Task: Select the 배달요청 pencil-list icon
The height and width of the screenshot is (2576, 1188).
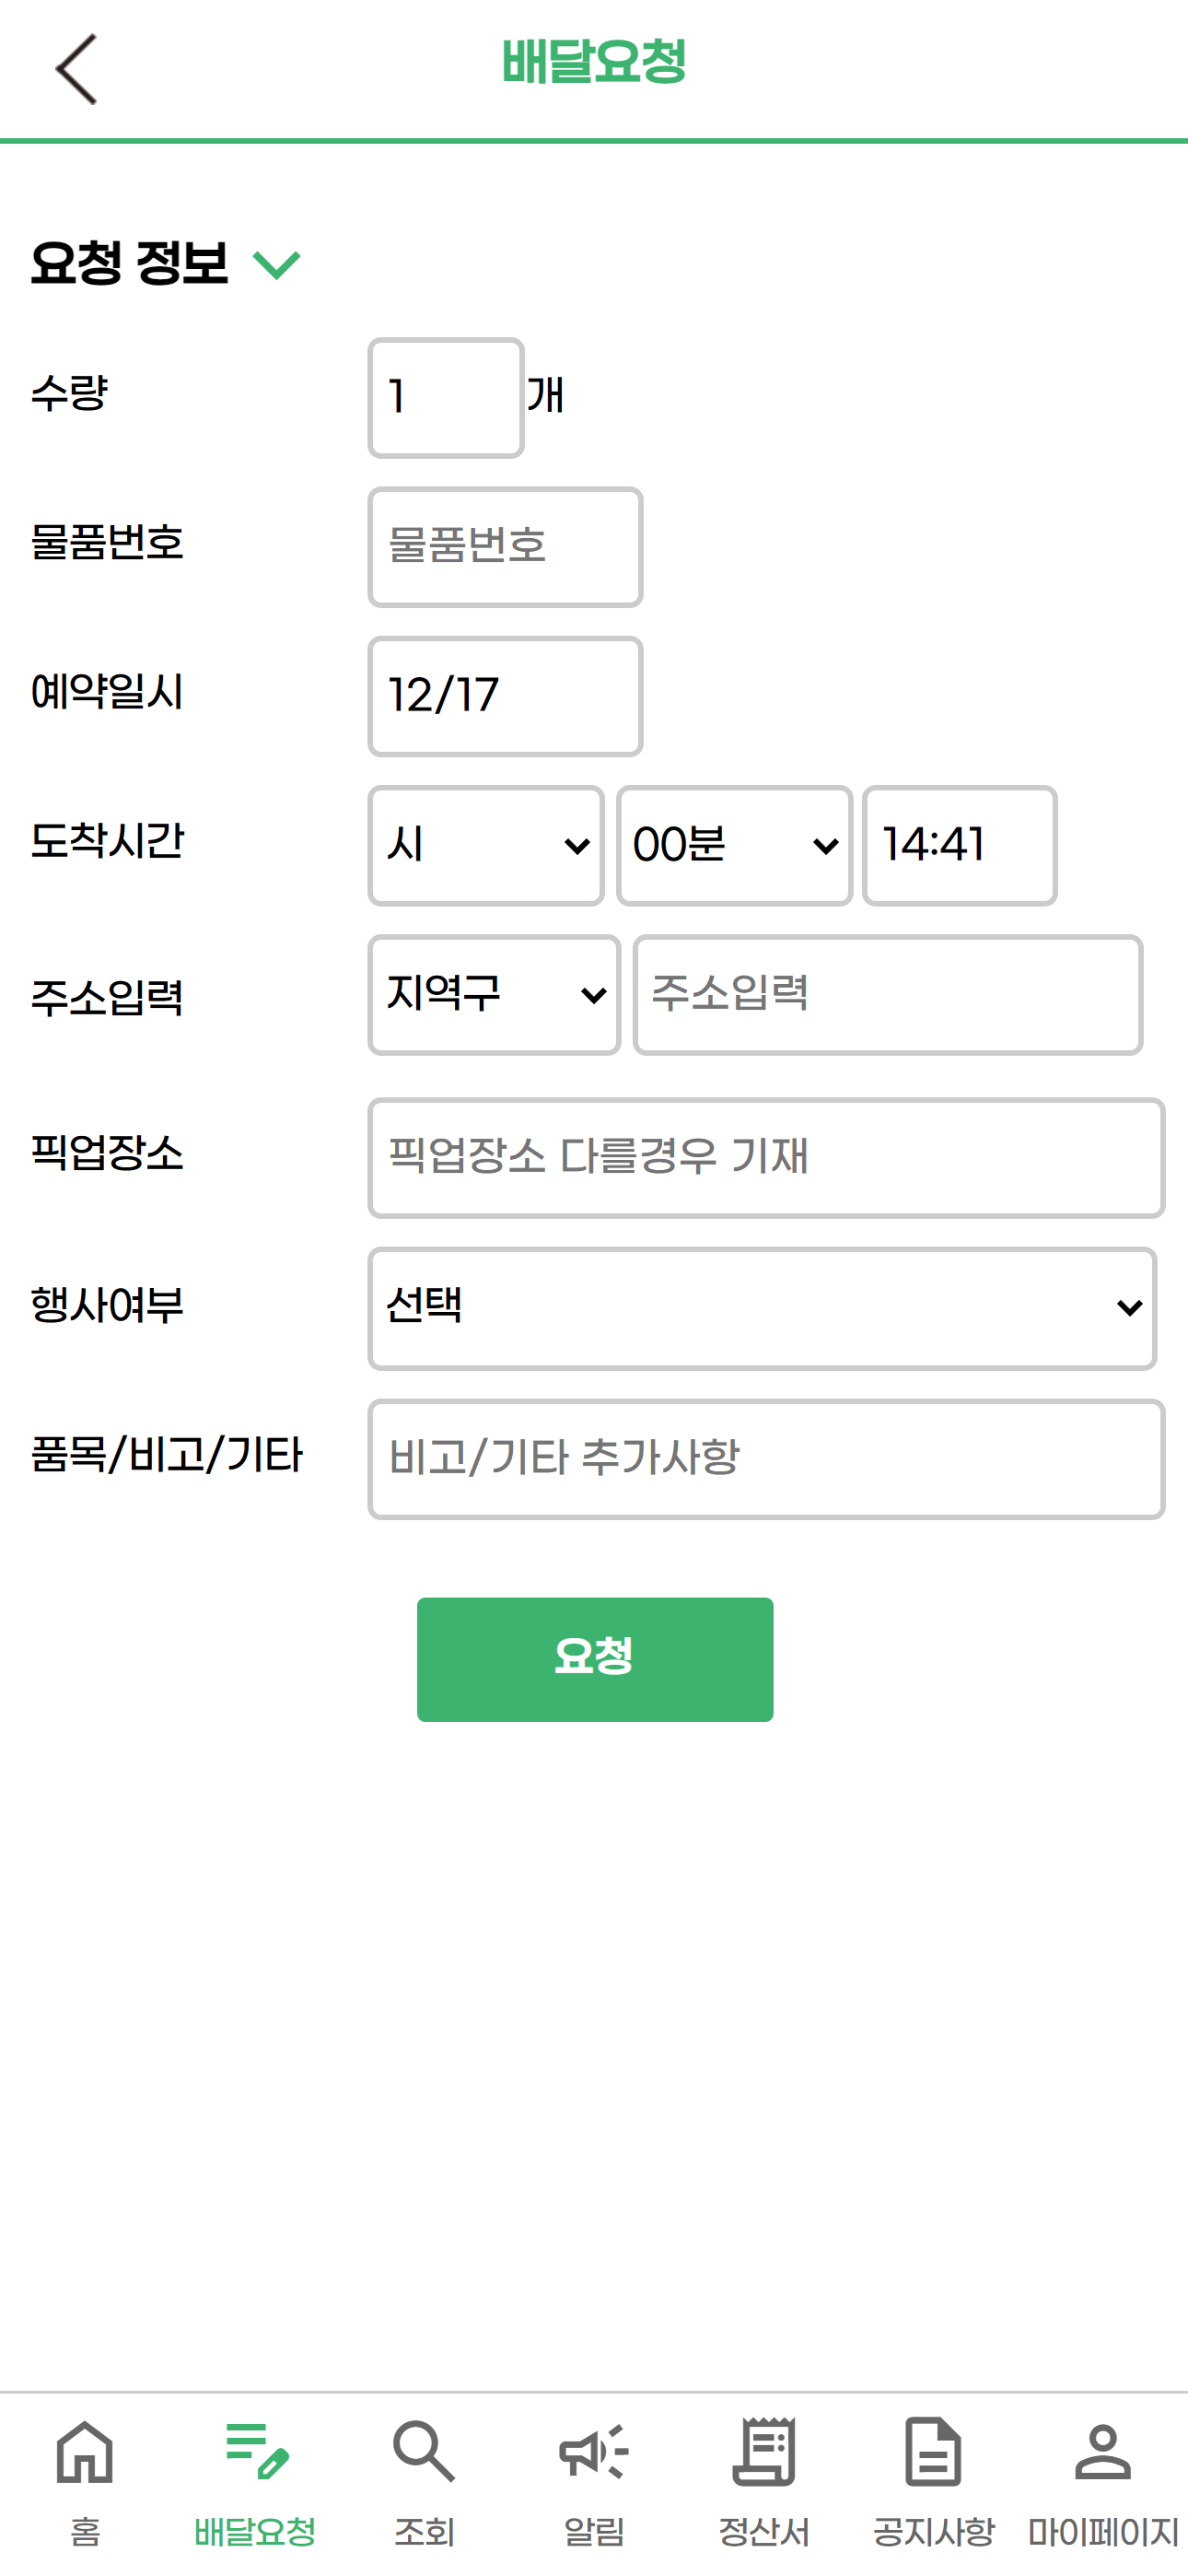Action: click(255, 2451)
